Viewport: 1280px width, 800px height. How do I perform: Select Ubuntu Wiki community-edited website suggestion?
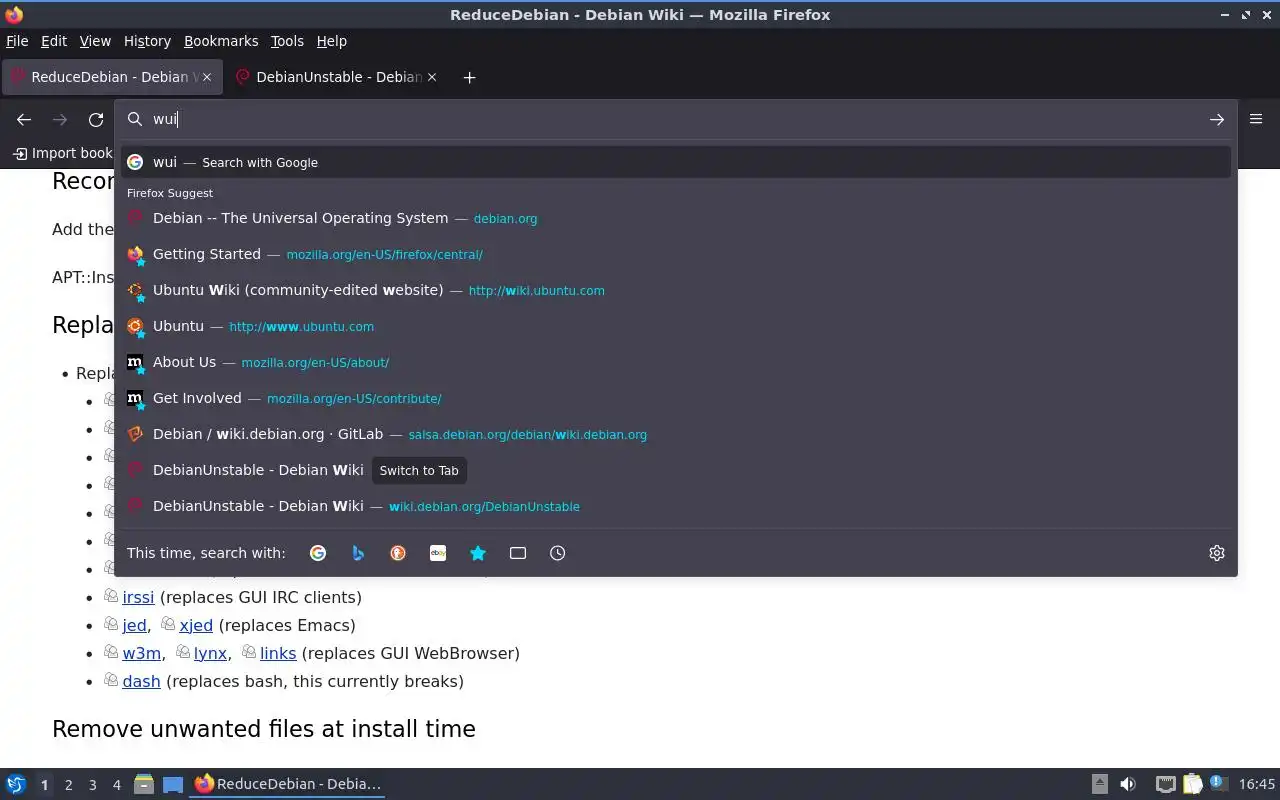point(676,290)
